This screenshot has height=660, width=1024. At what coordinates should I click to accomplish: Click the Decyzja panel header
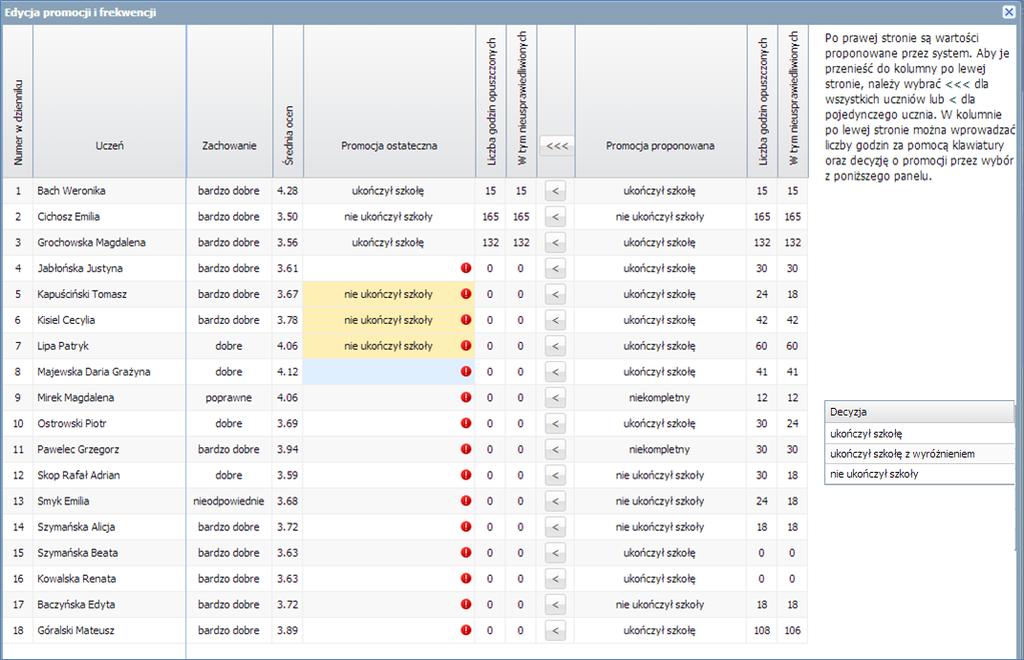point(919,412)
